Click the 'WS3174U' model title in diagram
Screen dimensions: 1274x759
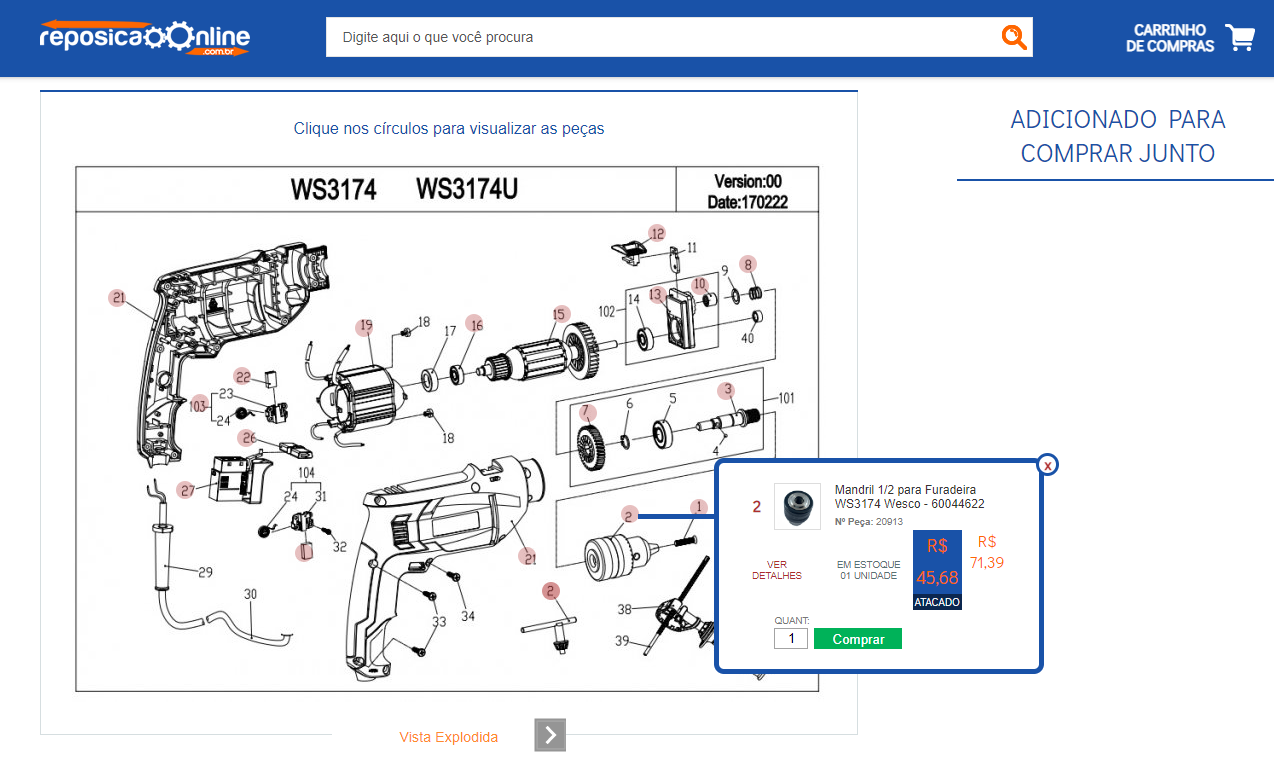pyautogui.click(x=467, y=189)
